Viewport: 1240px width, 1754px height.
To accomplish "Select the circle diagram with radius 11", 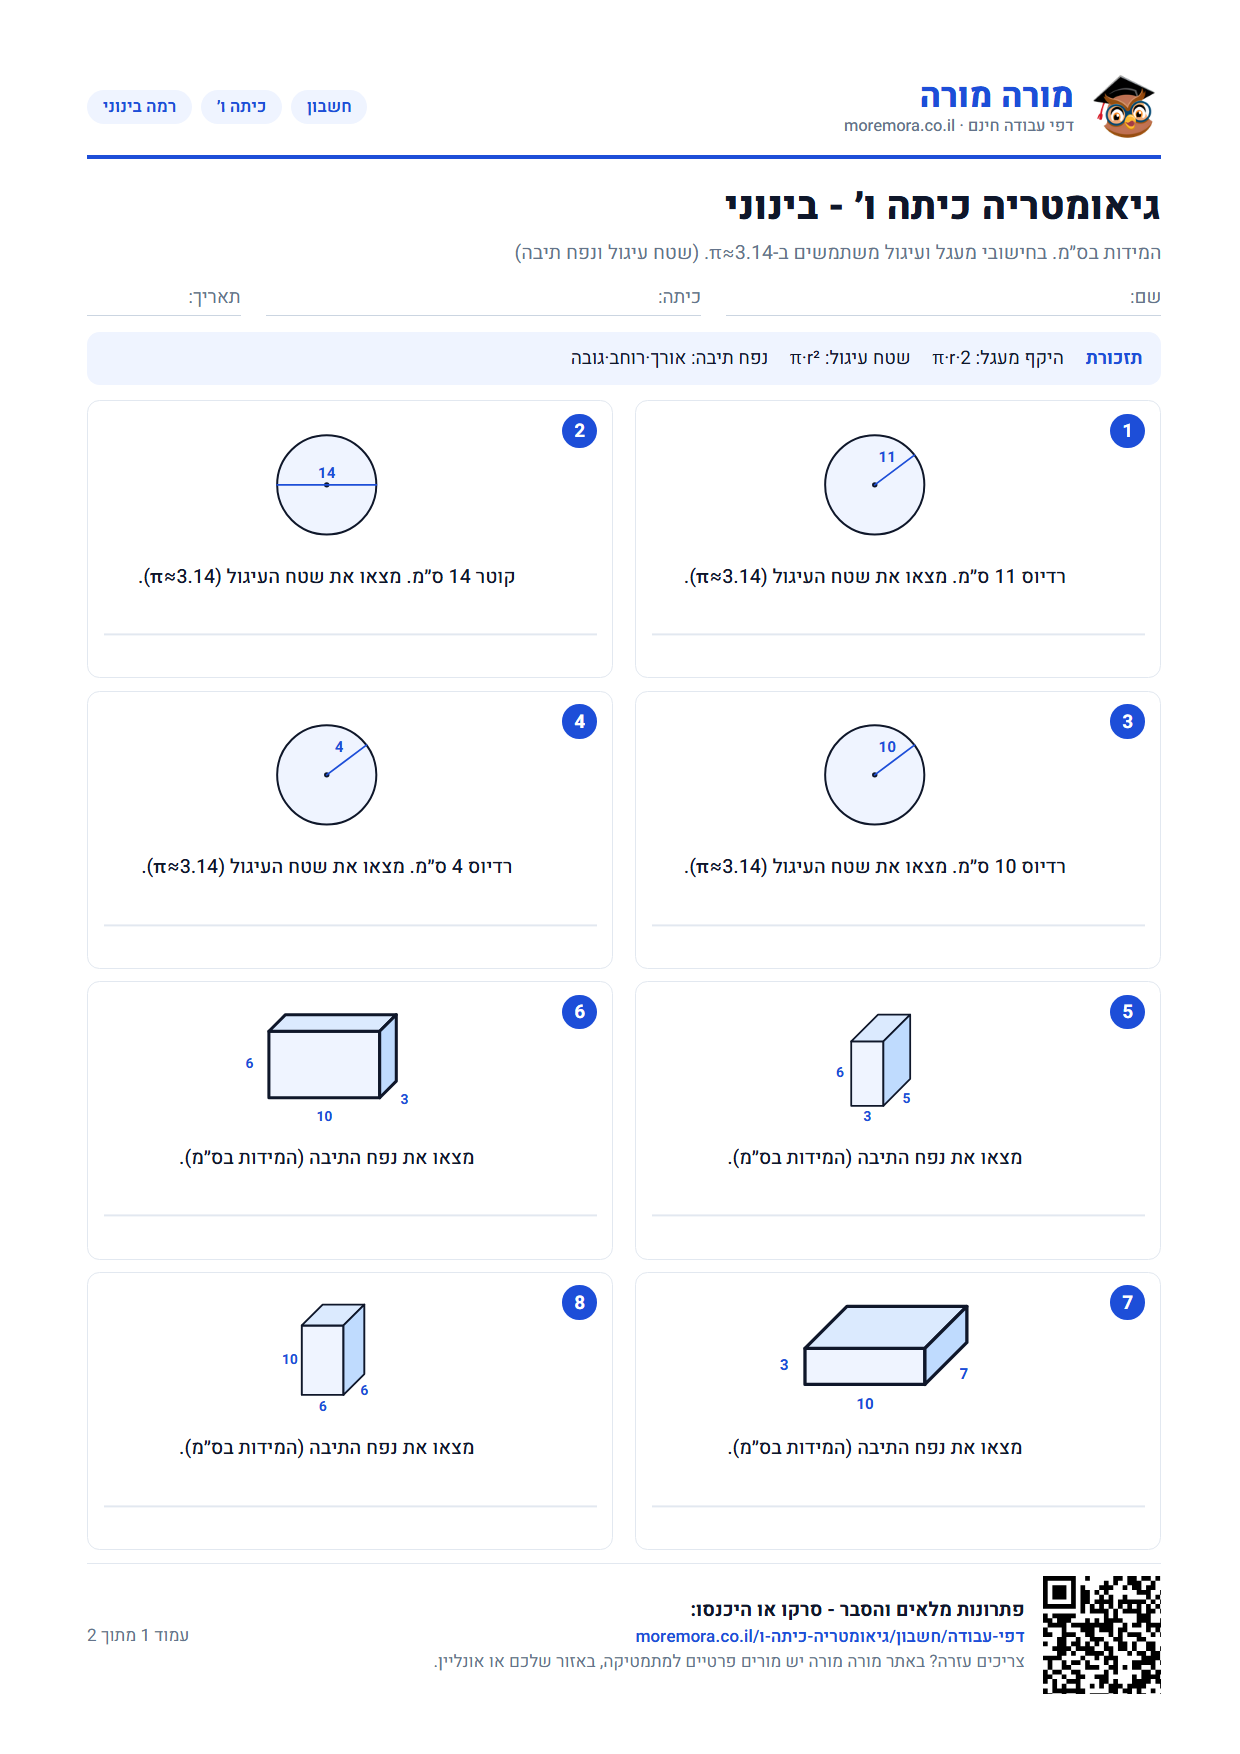I will click(875, 485).
